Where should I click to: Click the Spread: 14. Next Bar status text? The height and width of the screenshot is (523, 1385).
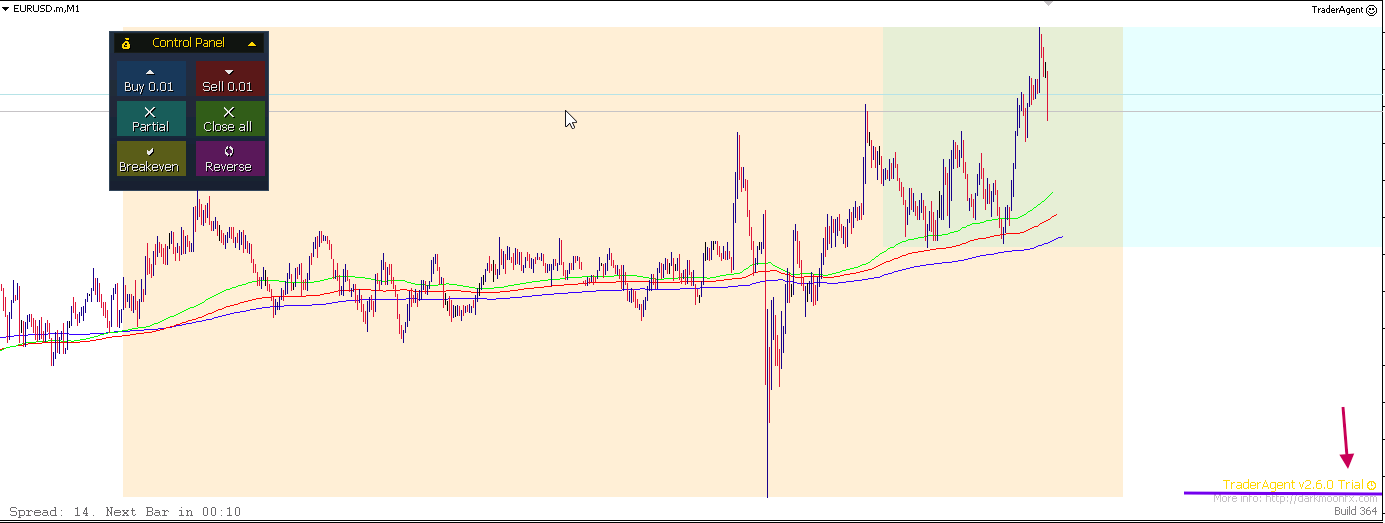click(x=125, y=512)
